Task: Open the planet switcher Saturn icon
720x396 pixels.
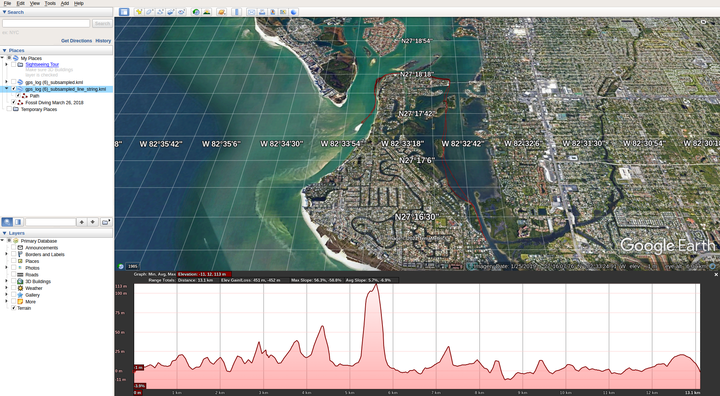Action: click(222, 12)
